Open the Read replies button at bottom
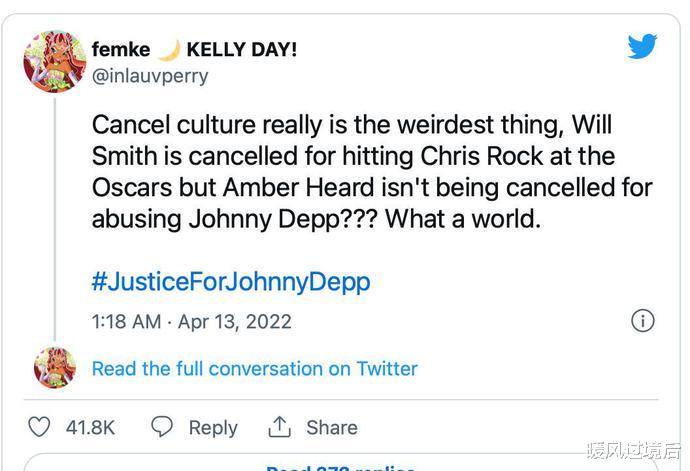 (340, 465)
